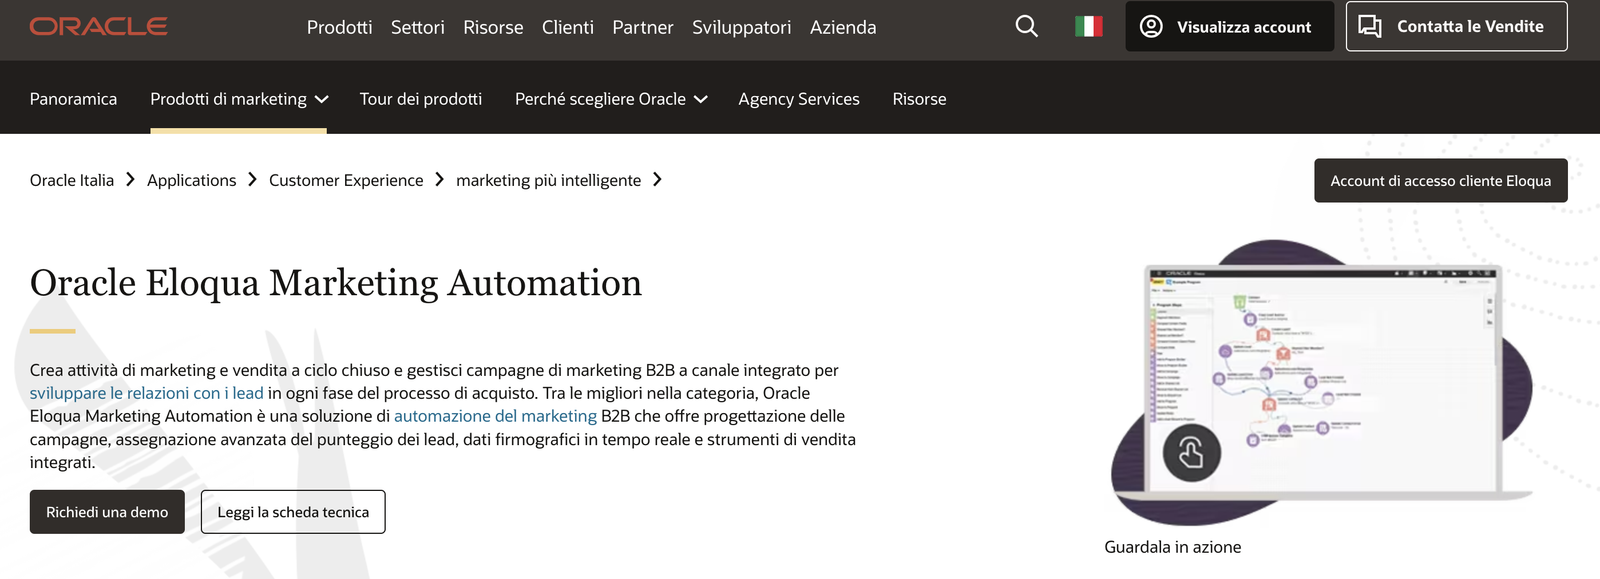This screenshot has width=1600, height=579.
Task: Click the Contatta le Vendite button
Action: click(1455, 27)
